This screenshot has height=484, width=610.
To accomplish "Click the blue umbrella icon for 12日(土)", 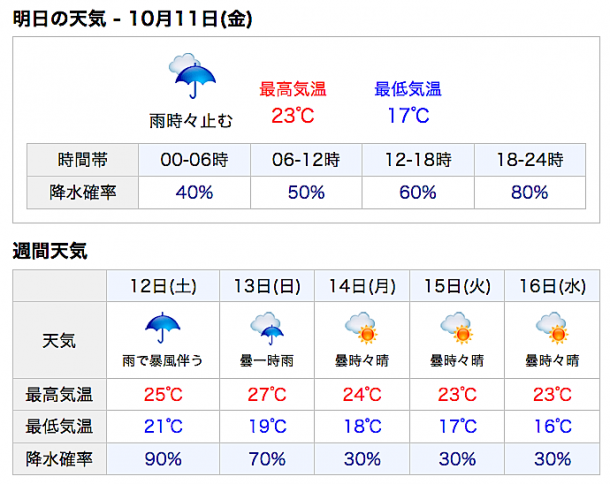I will click(163, 328).
